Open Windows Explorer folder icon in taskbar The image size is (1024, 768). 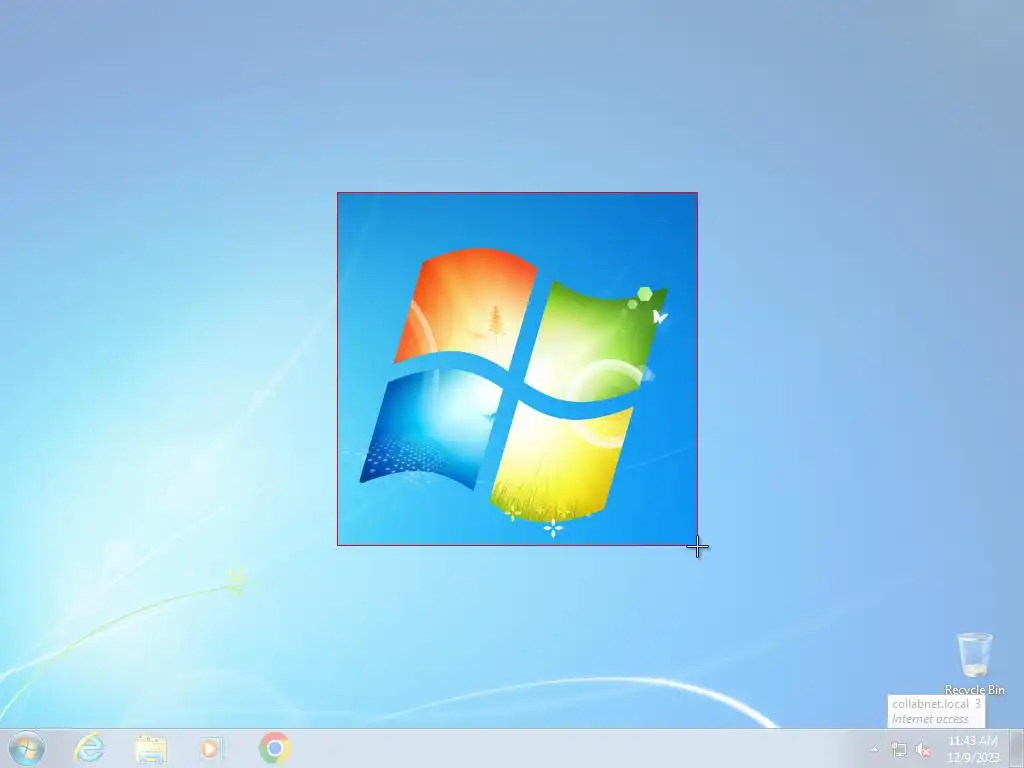click(x=150, y=749)
